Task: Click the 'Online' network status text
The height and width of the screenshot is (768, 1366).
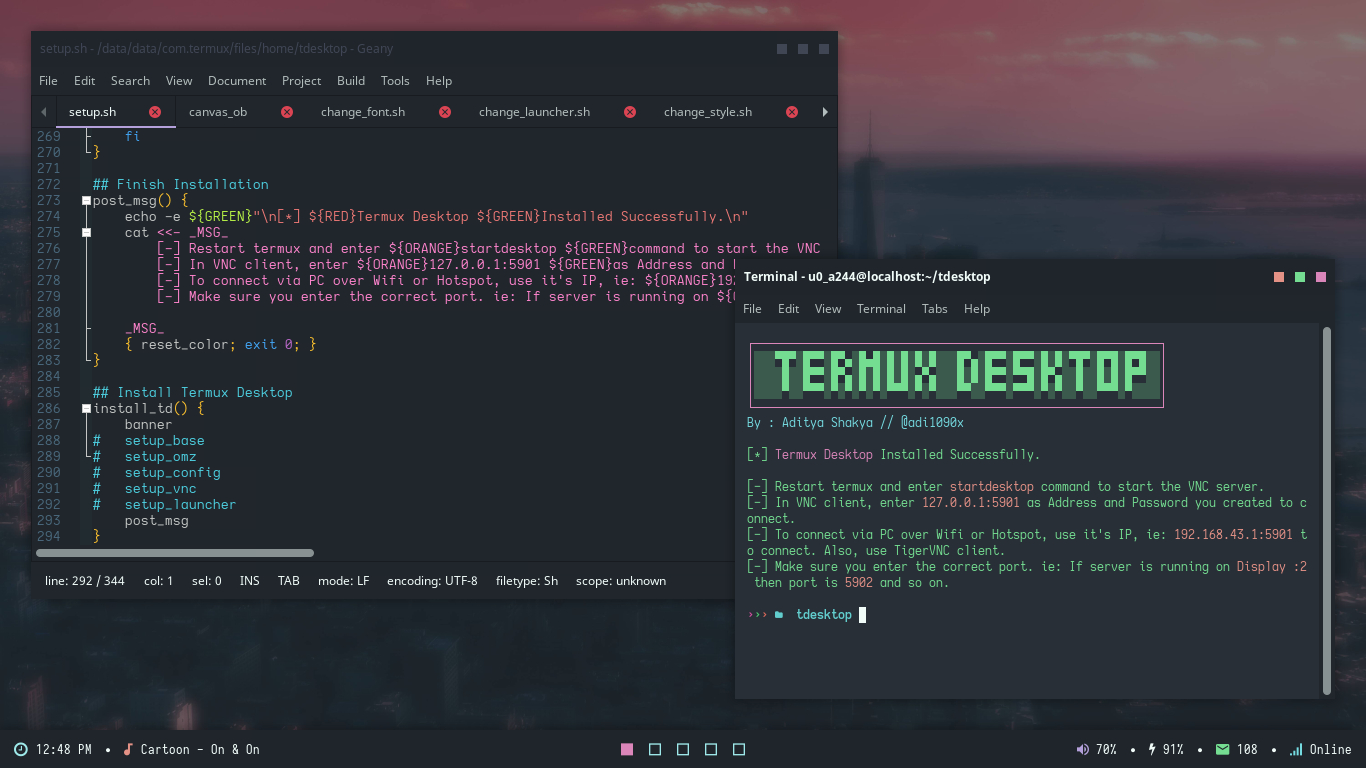Action: [1330, 749]
